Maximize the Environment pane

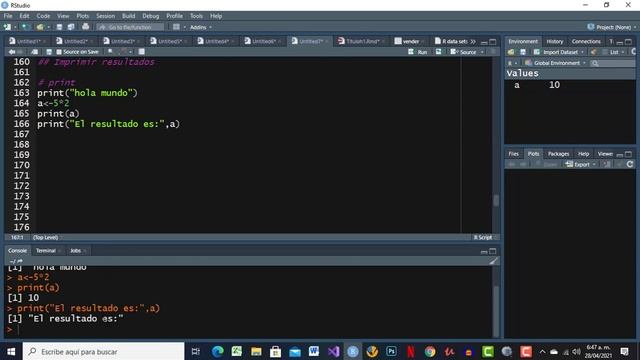[629, 42]
